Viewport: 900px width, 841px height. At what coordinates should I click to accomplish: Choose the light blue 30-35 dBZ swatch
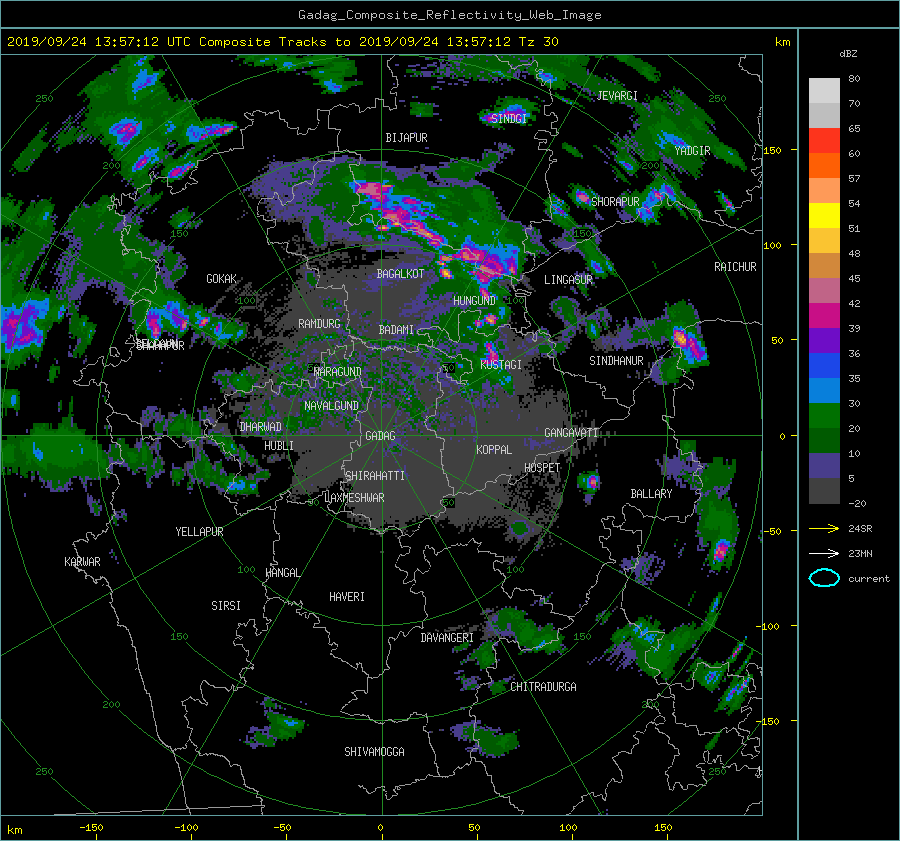coord(824,390)
